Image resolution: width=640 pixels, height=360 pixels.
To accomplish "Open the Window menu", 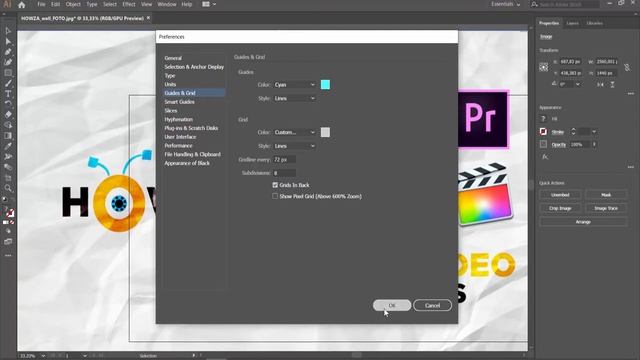I will (167, 4).
